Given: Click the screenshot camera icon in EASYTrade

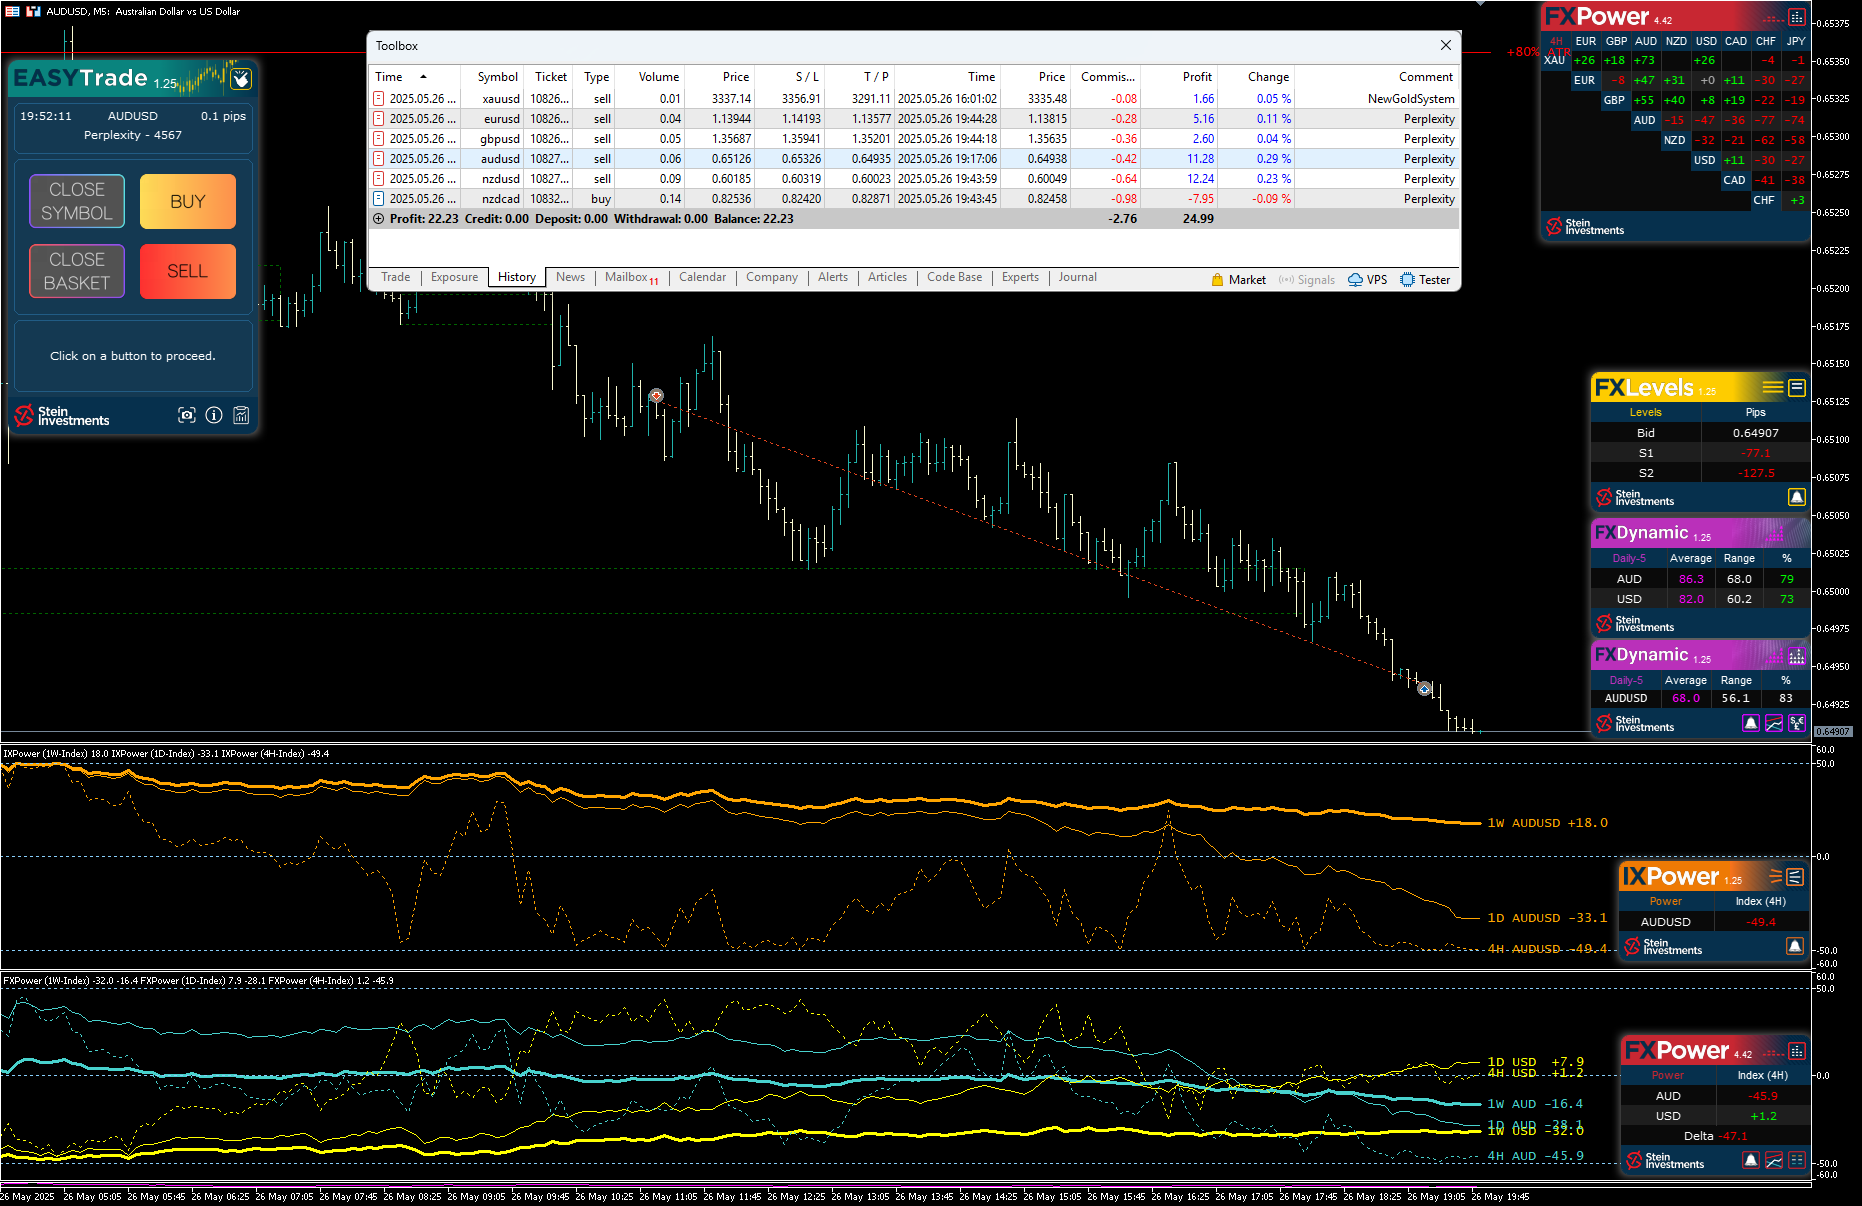Looking at the screenshot, I should point(187,415).
